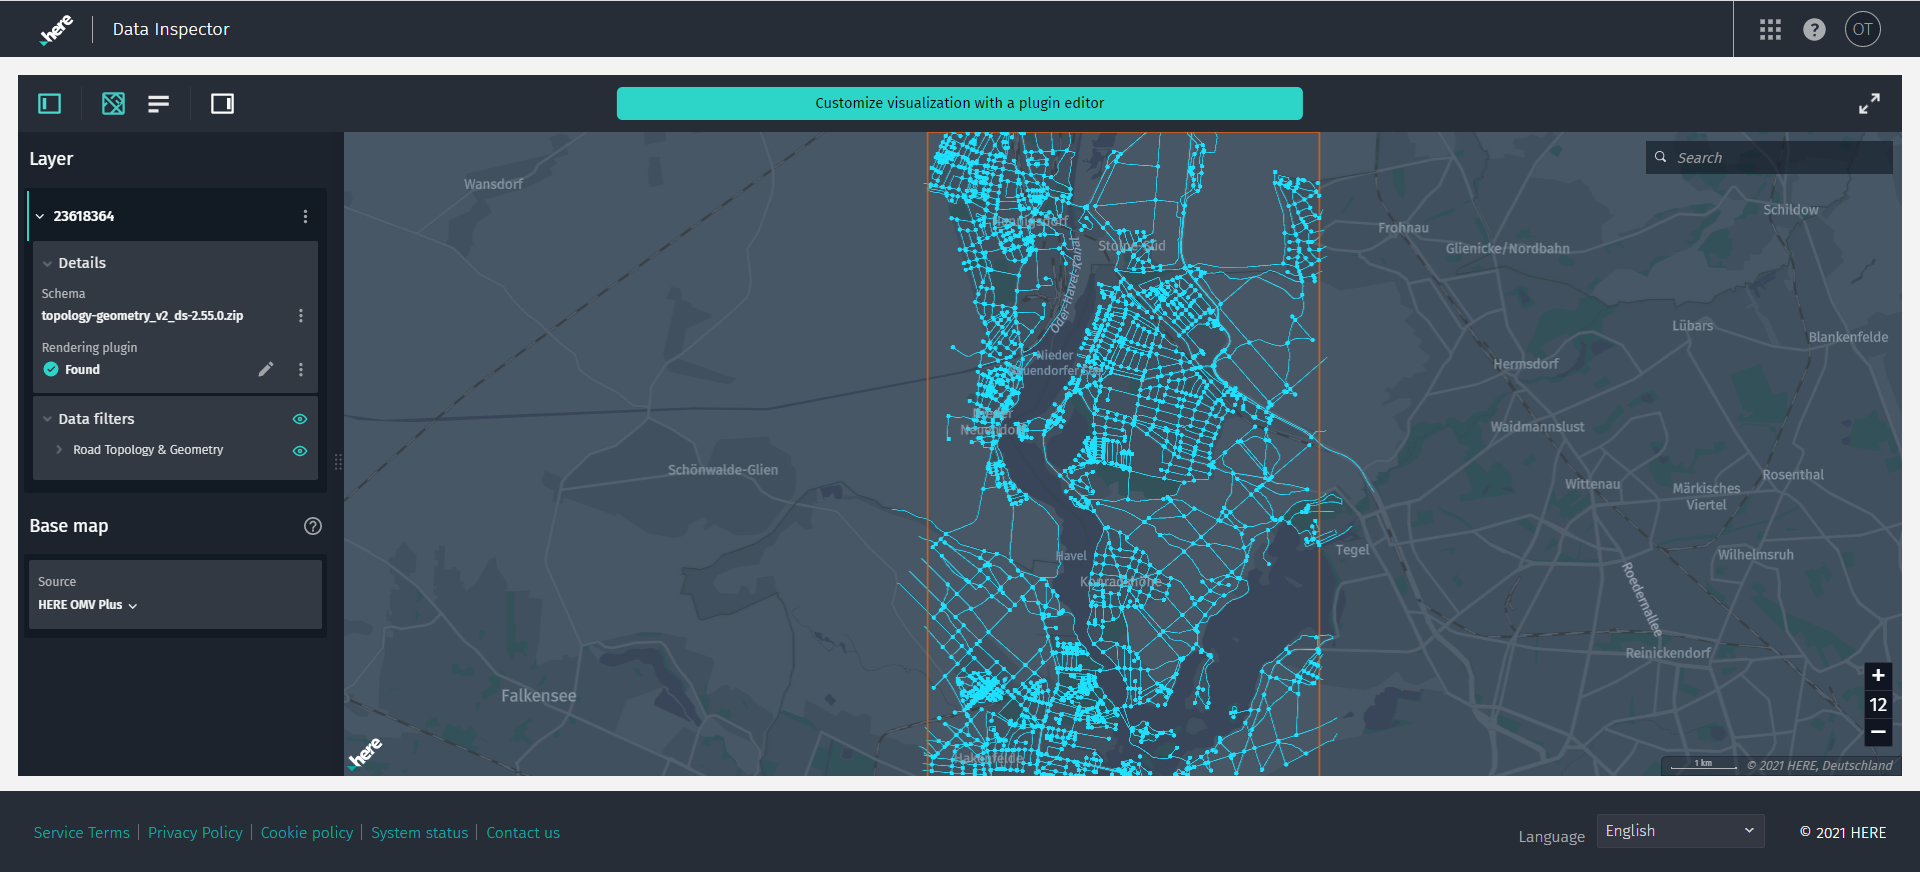Open the English language dropdown

pos(1680,831)
